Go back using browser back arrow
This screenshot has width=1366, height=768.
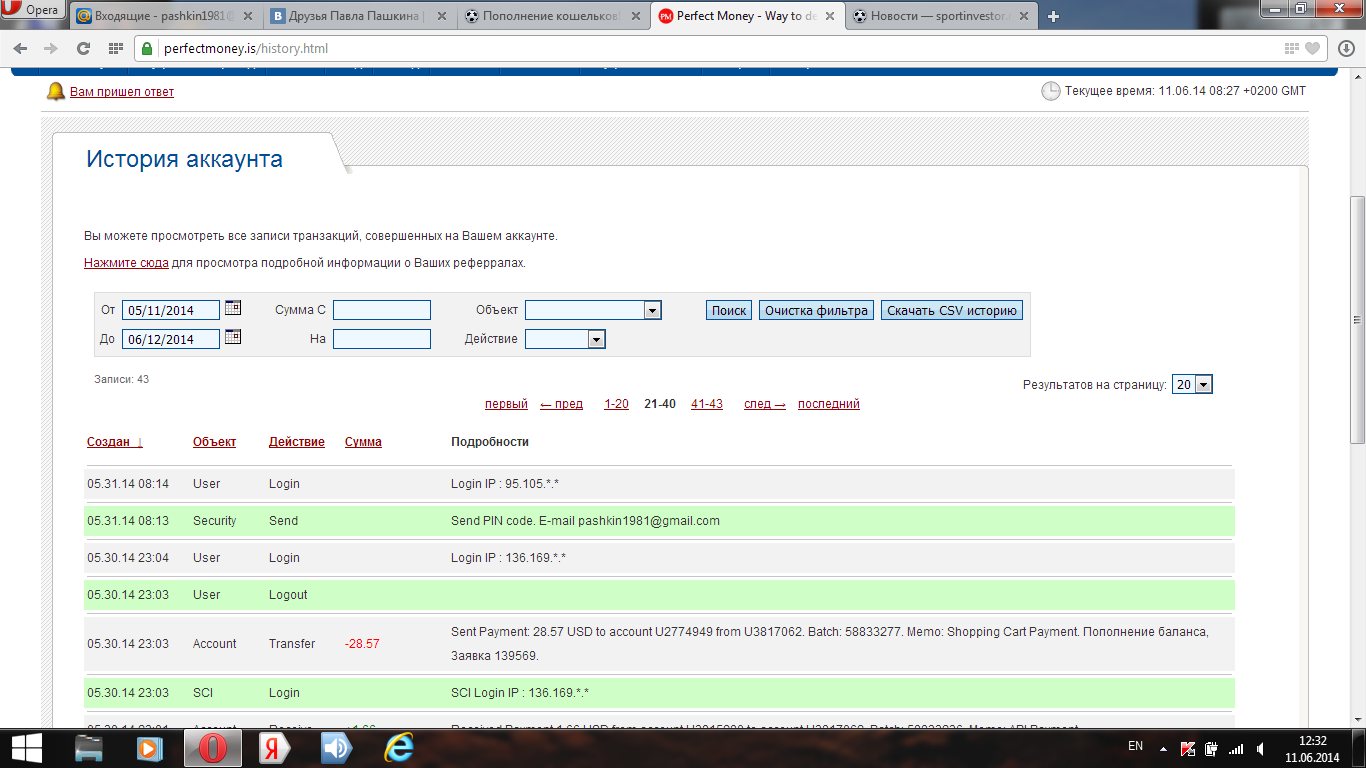point(22,48)
